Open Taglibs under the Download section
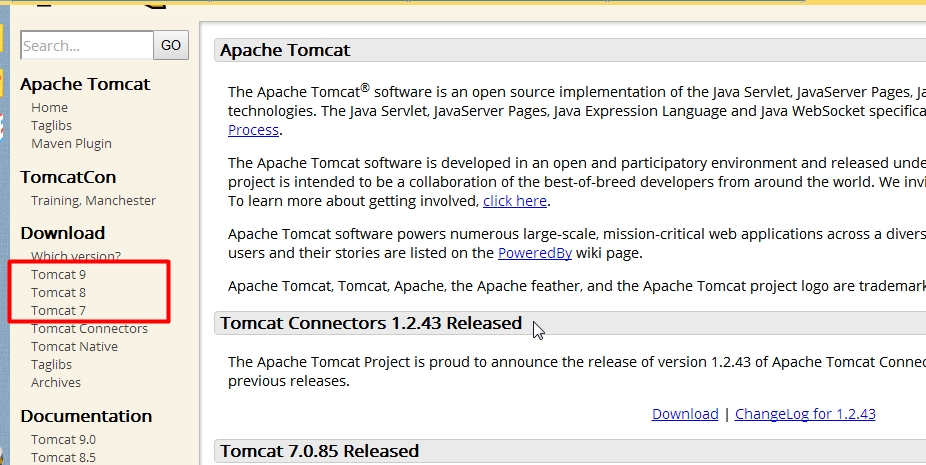 pos(51,365)
